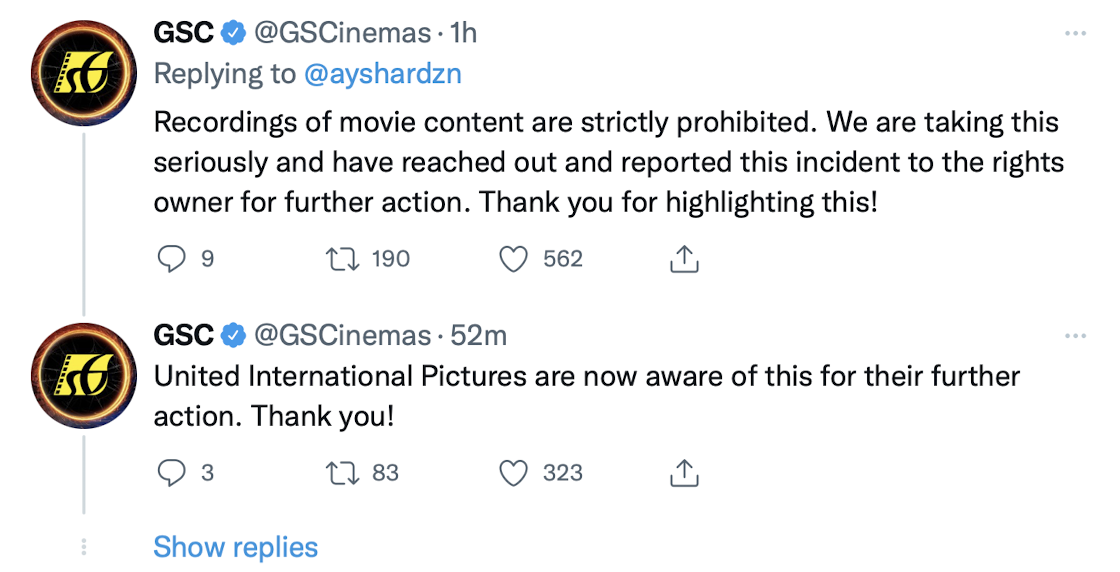Image resolution: width=1120 pixels, height=572 pixels.
Task: Like the tweet with 562 likes
Action: pyautogui.click(x=513, y=259)
